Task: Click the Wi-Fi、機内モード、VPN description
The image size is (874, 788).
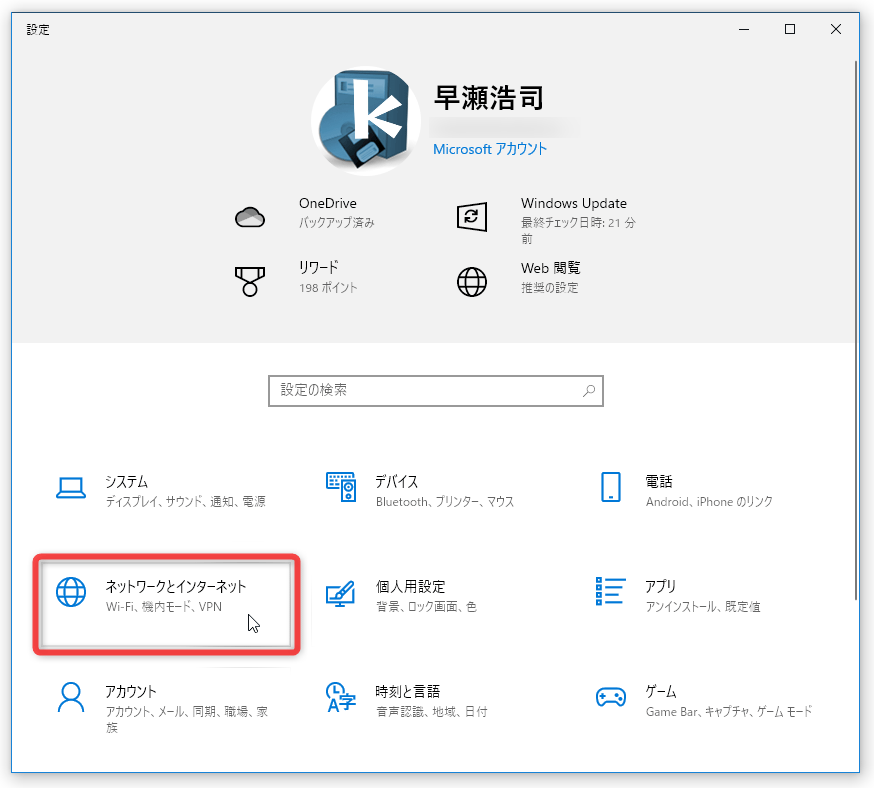Action: pos(164,606)
